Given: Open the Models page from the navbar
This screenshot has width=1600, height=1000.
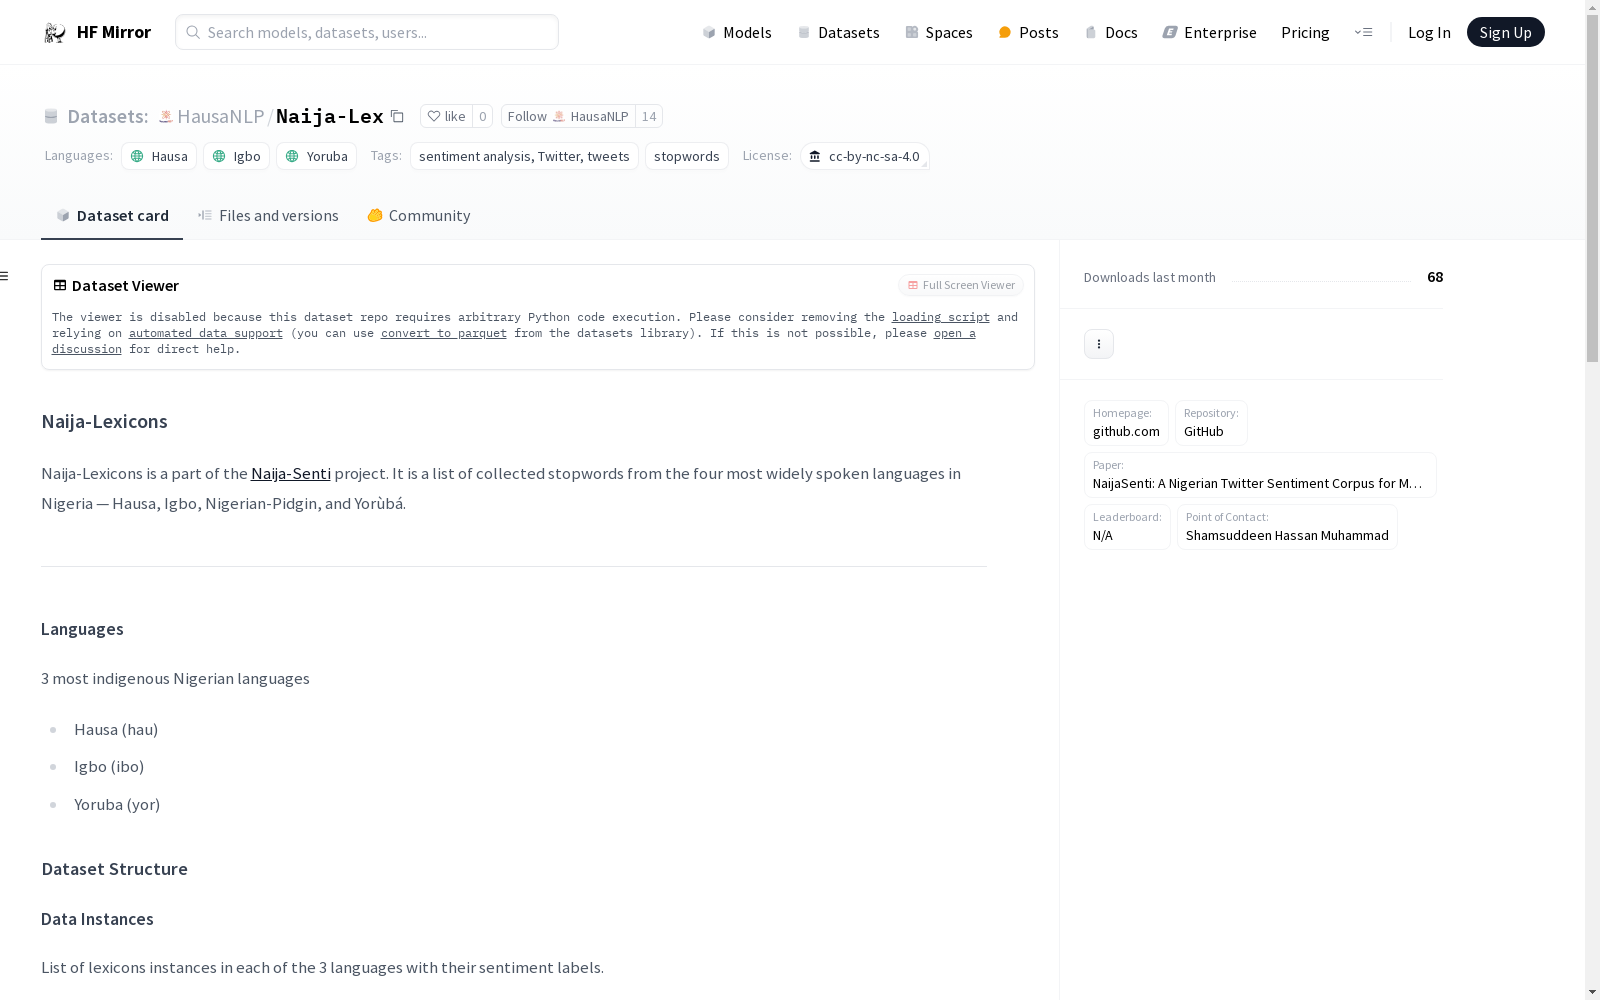Looking at the screenshot, I should [x=737, y=32].
